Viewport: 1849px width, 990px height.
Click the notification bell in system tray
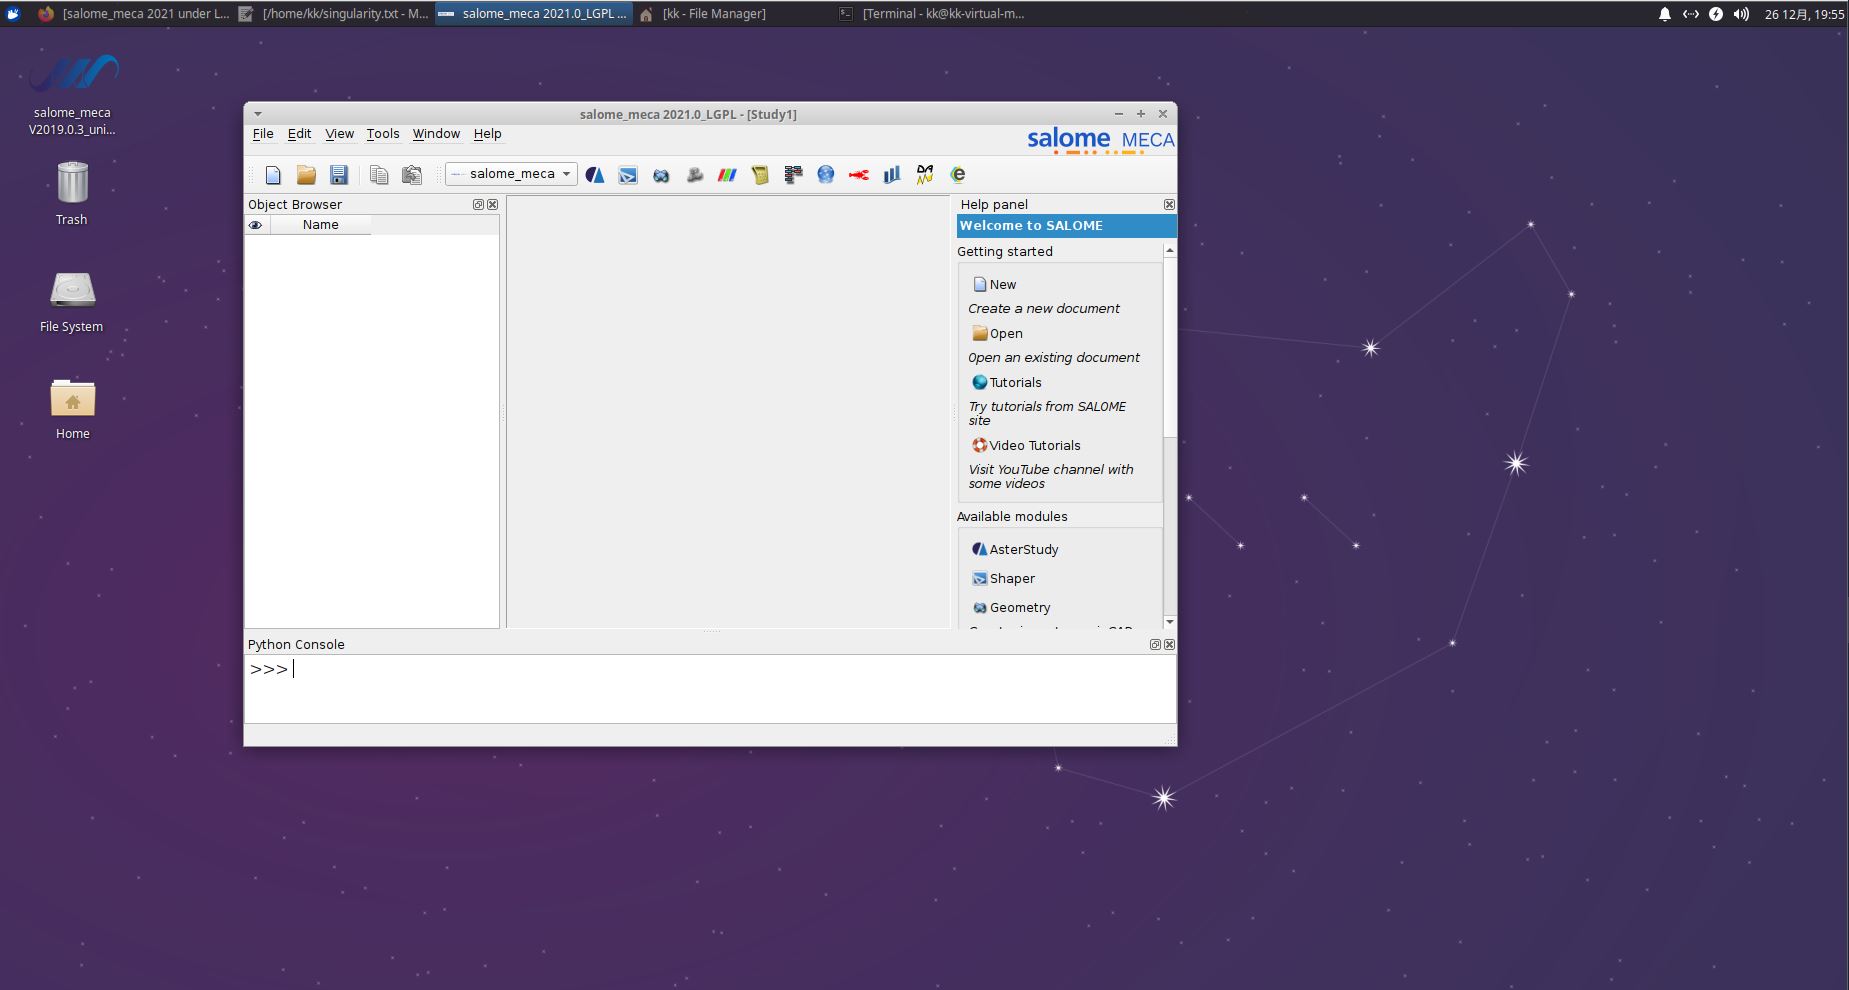point(1664,14)
